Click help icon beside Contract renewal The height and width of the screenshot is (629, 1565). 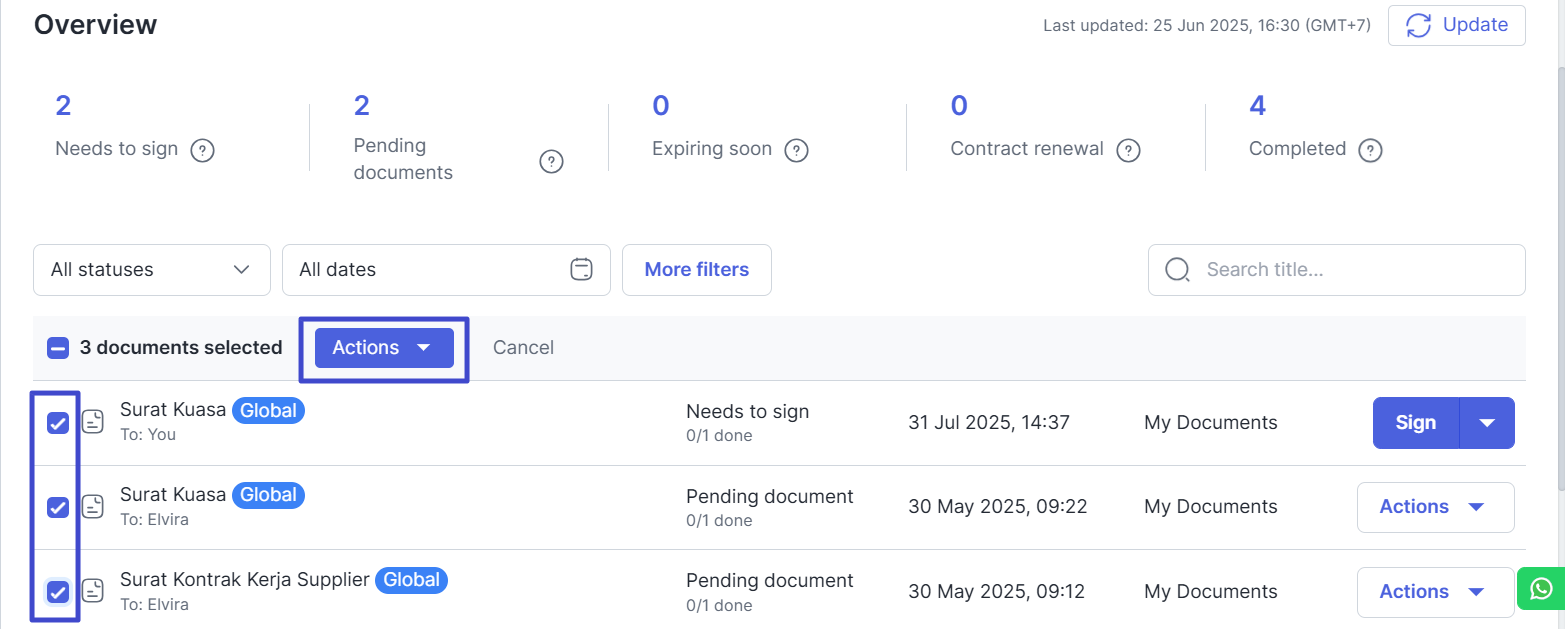[x=1128, y=151]
